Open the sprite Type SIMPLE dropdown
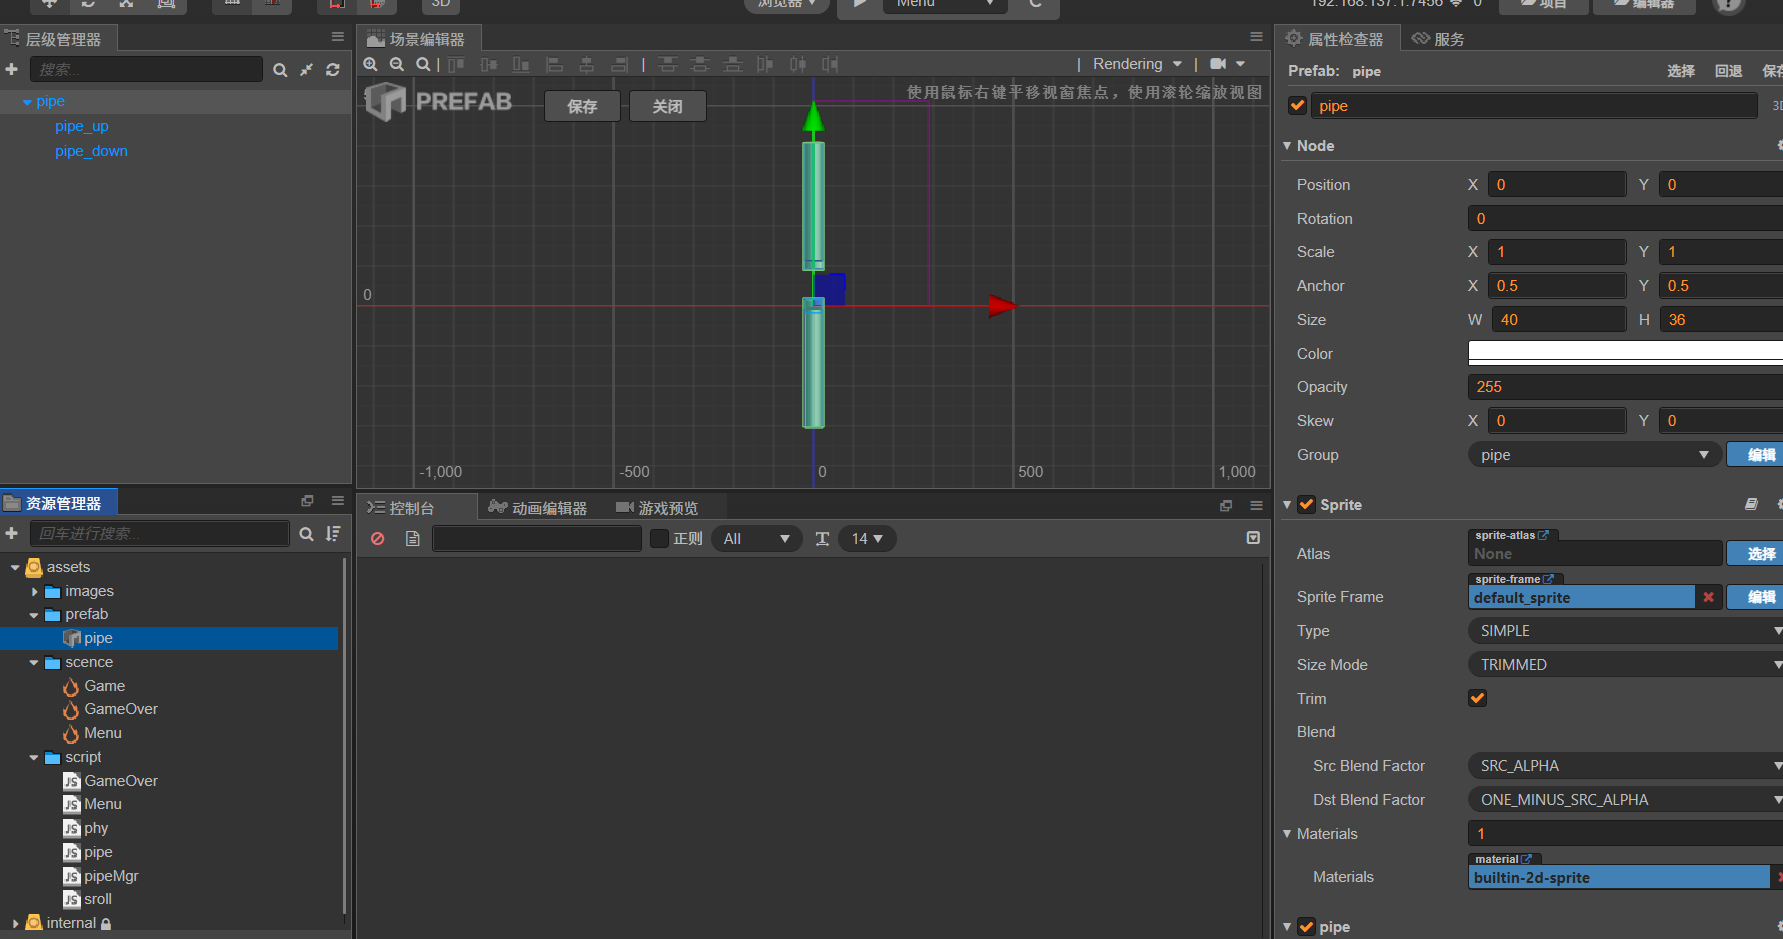Screen dimensions: 1783x939 tap(1625, 631)
